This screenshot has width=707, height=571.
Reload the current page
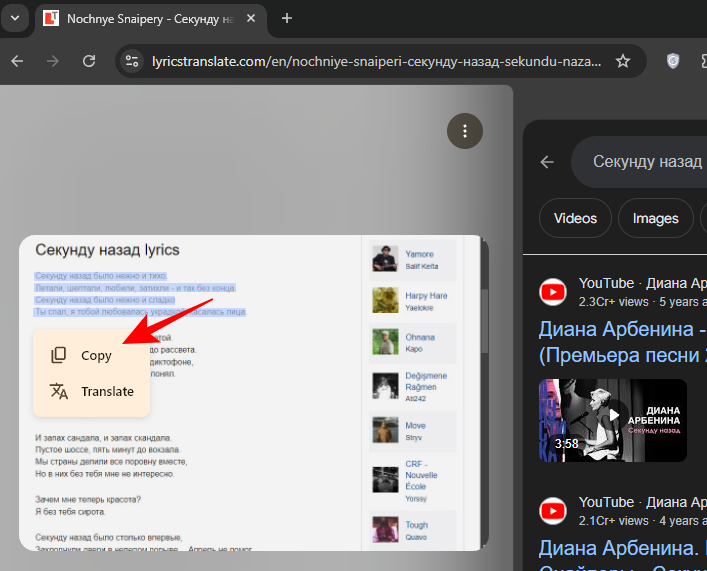click(89, 61)
